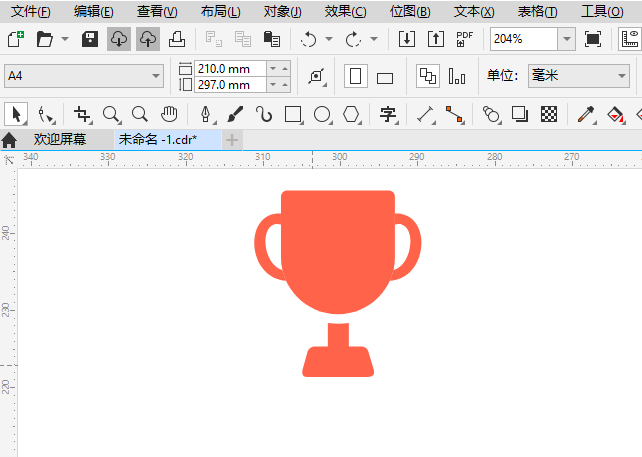Viewport: 642px width, 457px height.
Task: Select the Text 字 tool
Action: click(388, 114)
